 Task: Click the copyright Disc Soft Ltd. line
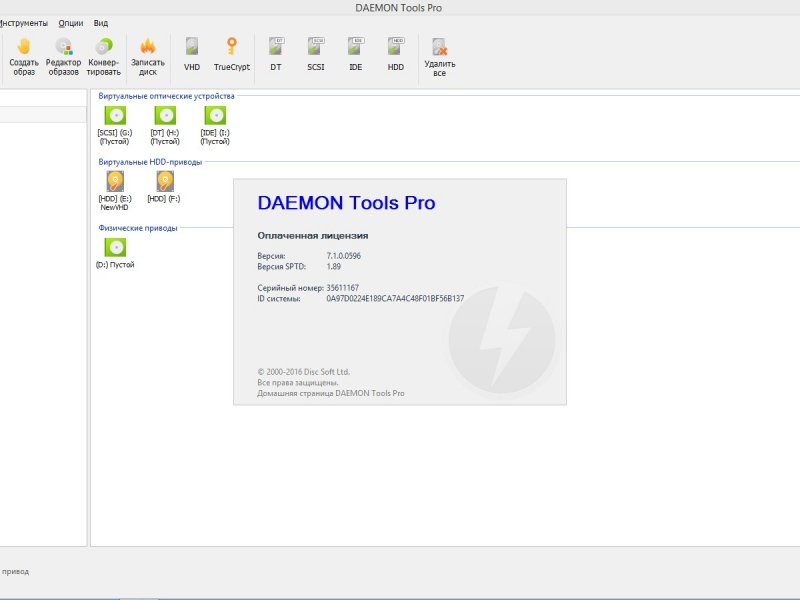tap(304, 372)
